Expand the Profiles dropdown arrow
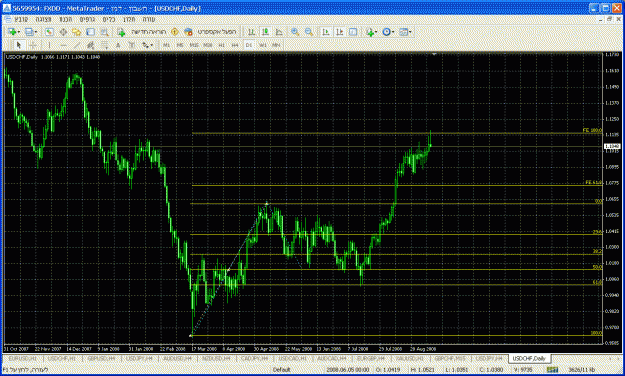Viewport: 625px width, 376px height. click(36, 32)
